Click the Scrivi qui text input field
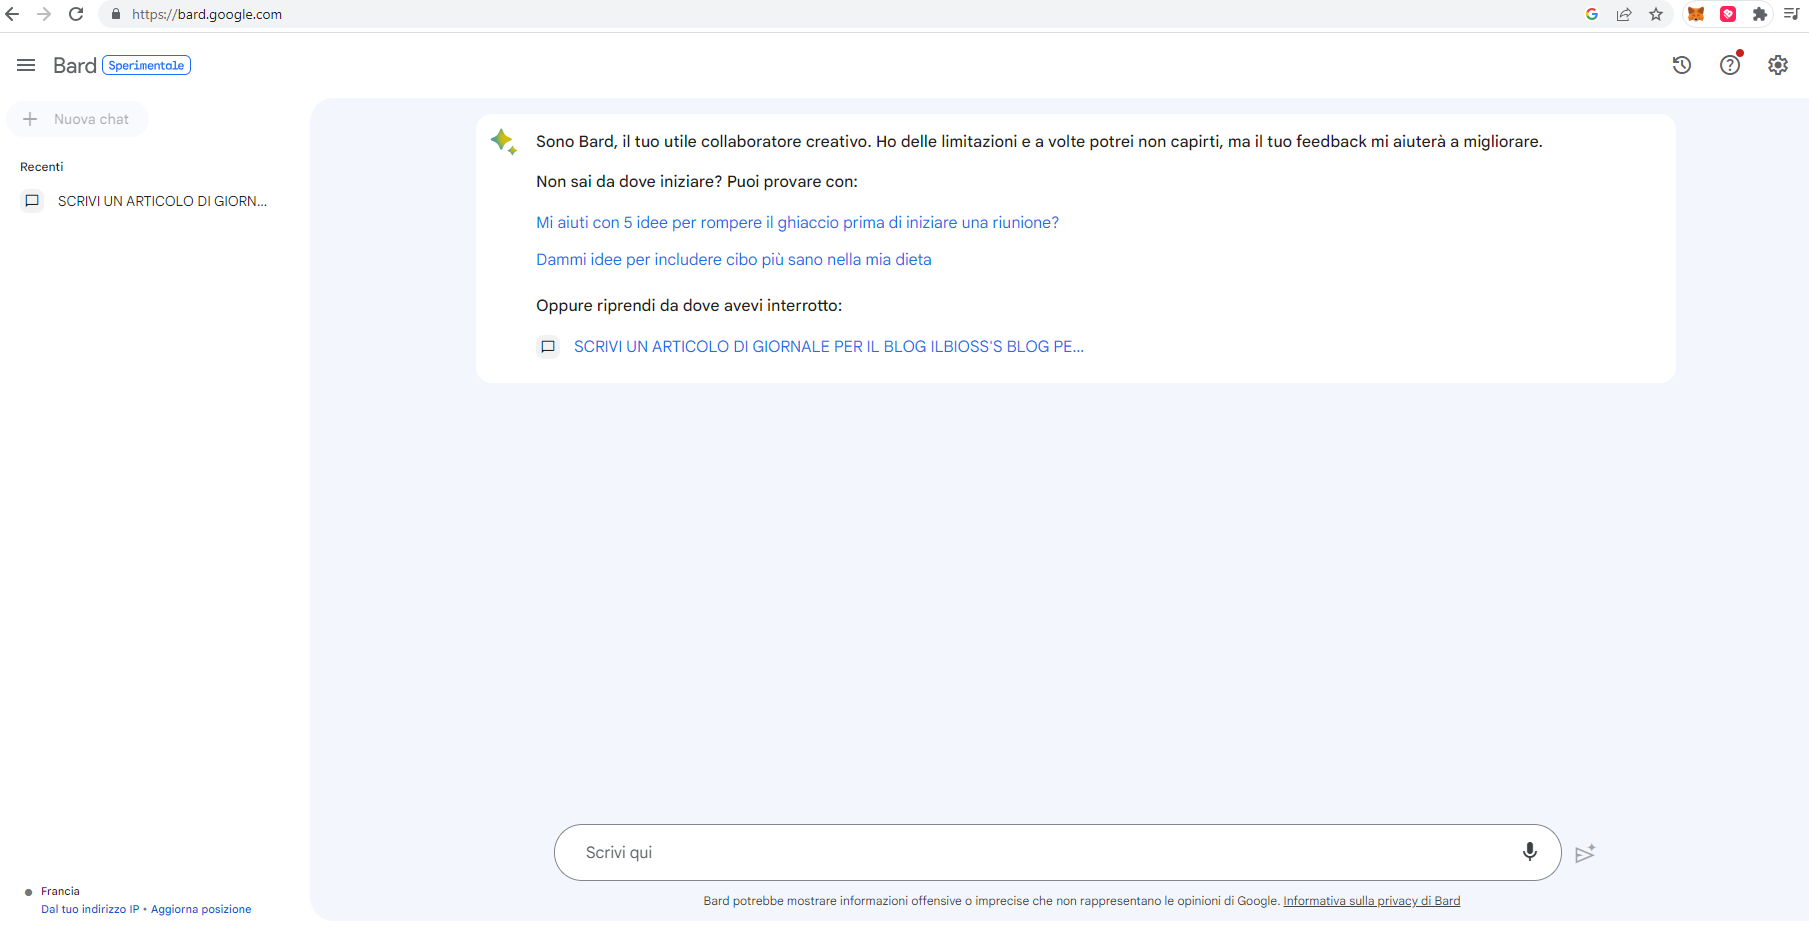 click(x=1040, y=852)
